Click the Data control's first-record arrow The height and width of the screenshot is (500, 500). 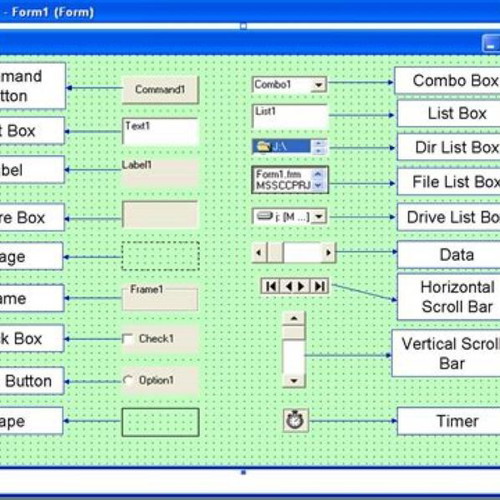click(x=271, y=286)
